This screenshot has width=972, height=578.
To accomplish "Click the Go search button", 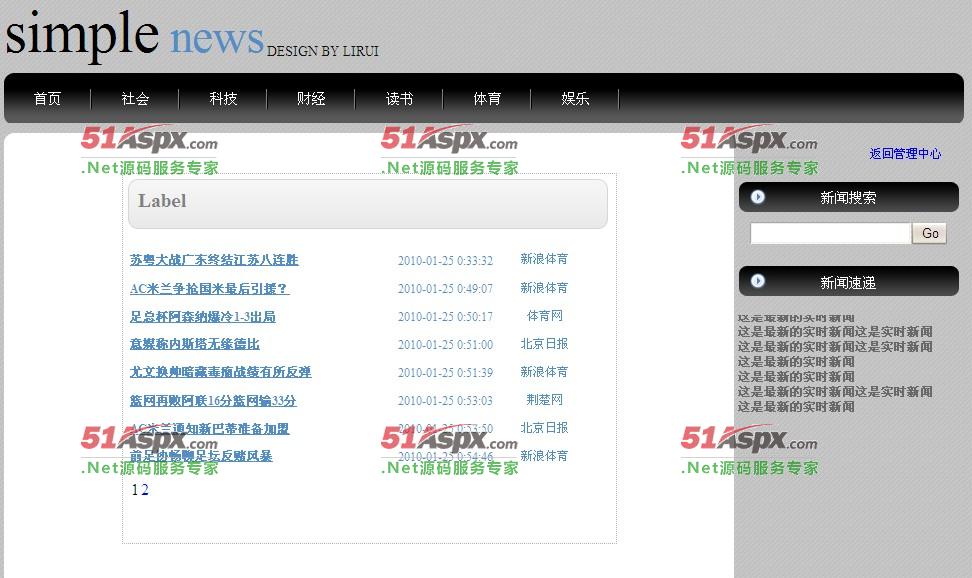I will pos(929,233).
